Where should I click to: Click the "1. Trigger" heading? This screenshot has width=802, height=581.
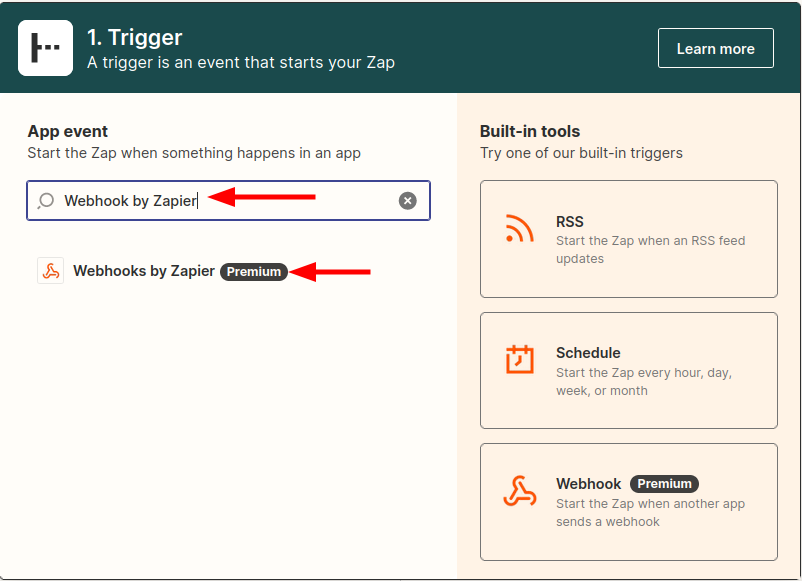tap(135, 38)
